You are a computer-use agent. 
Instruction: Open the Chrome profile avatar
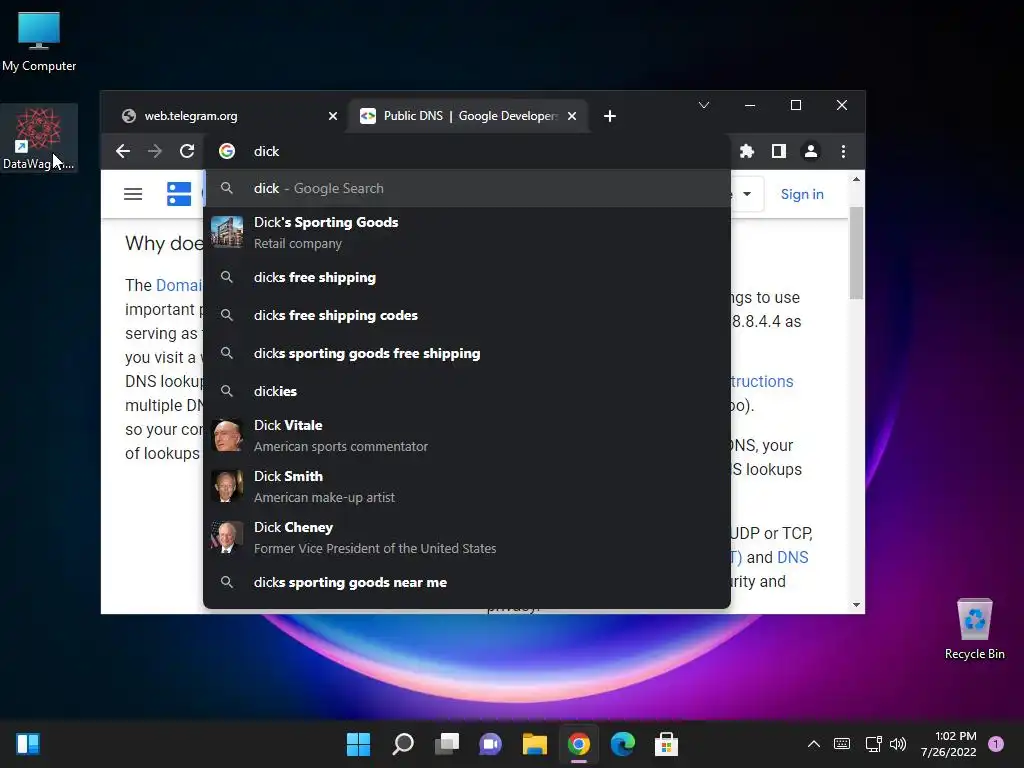[811, 152]
